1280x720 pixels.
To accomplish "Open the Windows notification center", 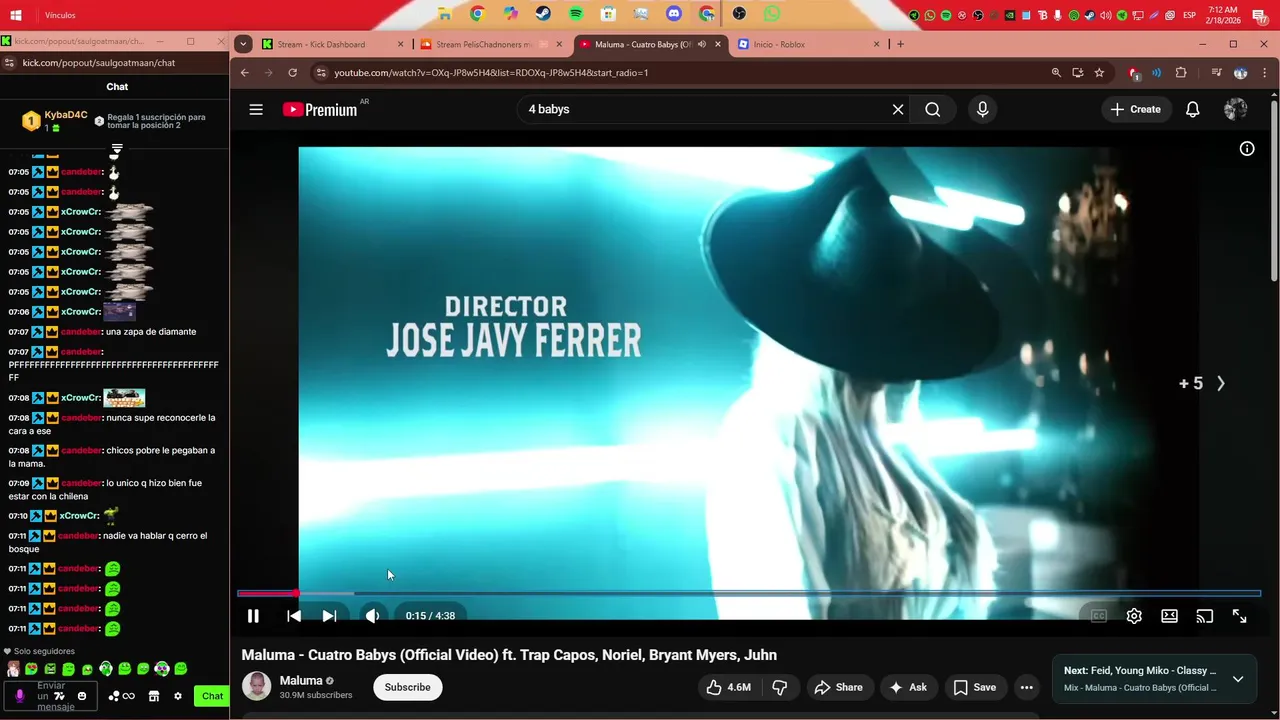I will (x=1260, y=15).
